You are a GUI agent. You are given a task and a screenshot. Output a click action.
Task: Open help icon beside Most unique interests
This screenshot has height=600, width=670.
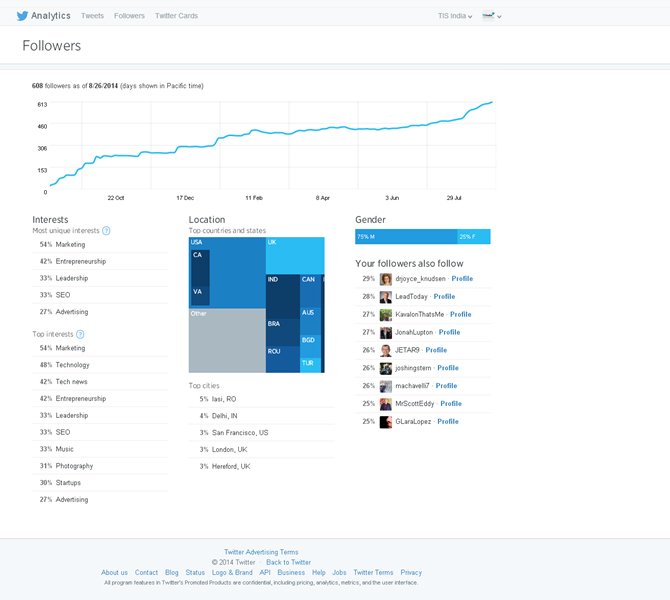(x=106, y=231)
